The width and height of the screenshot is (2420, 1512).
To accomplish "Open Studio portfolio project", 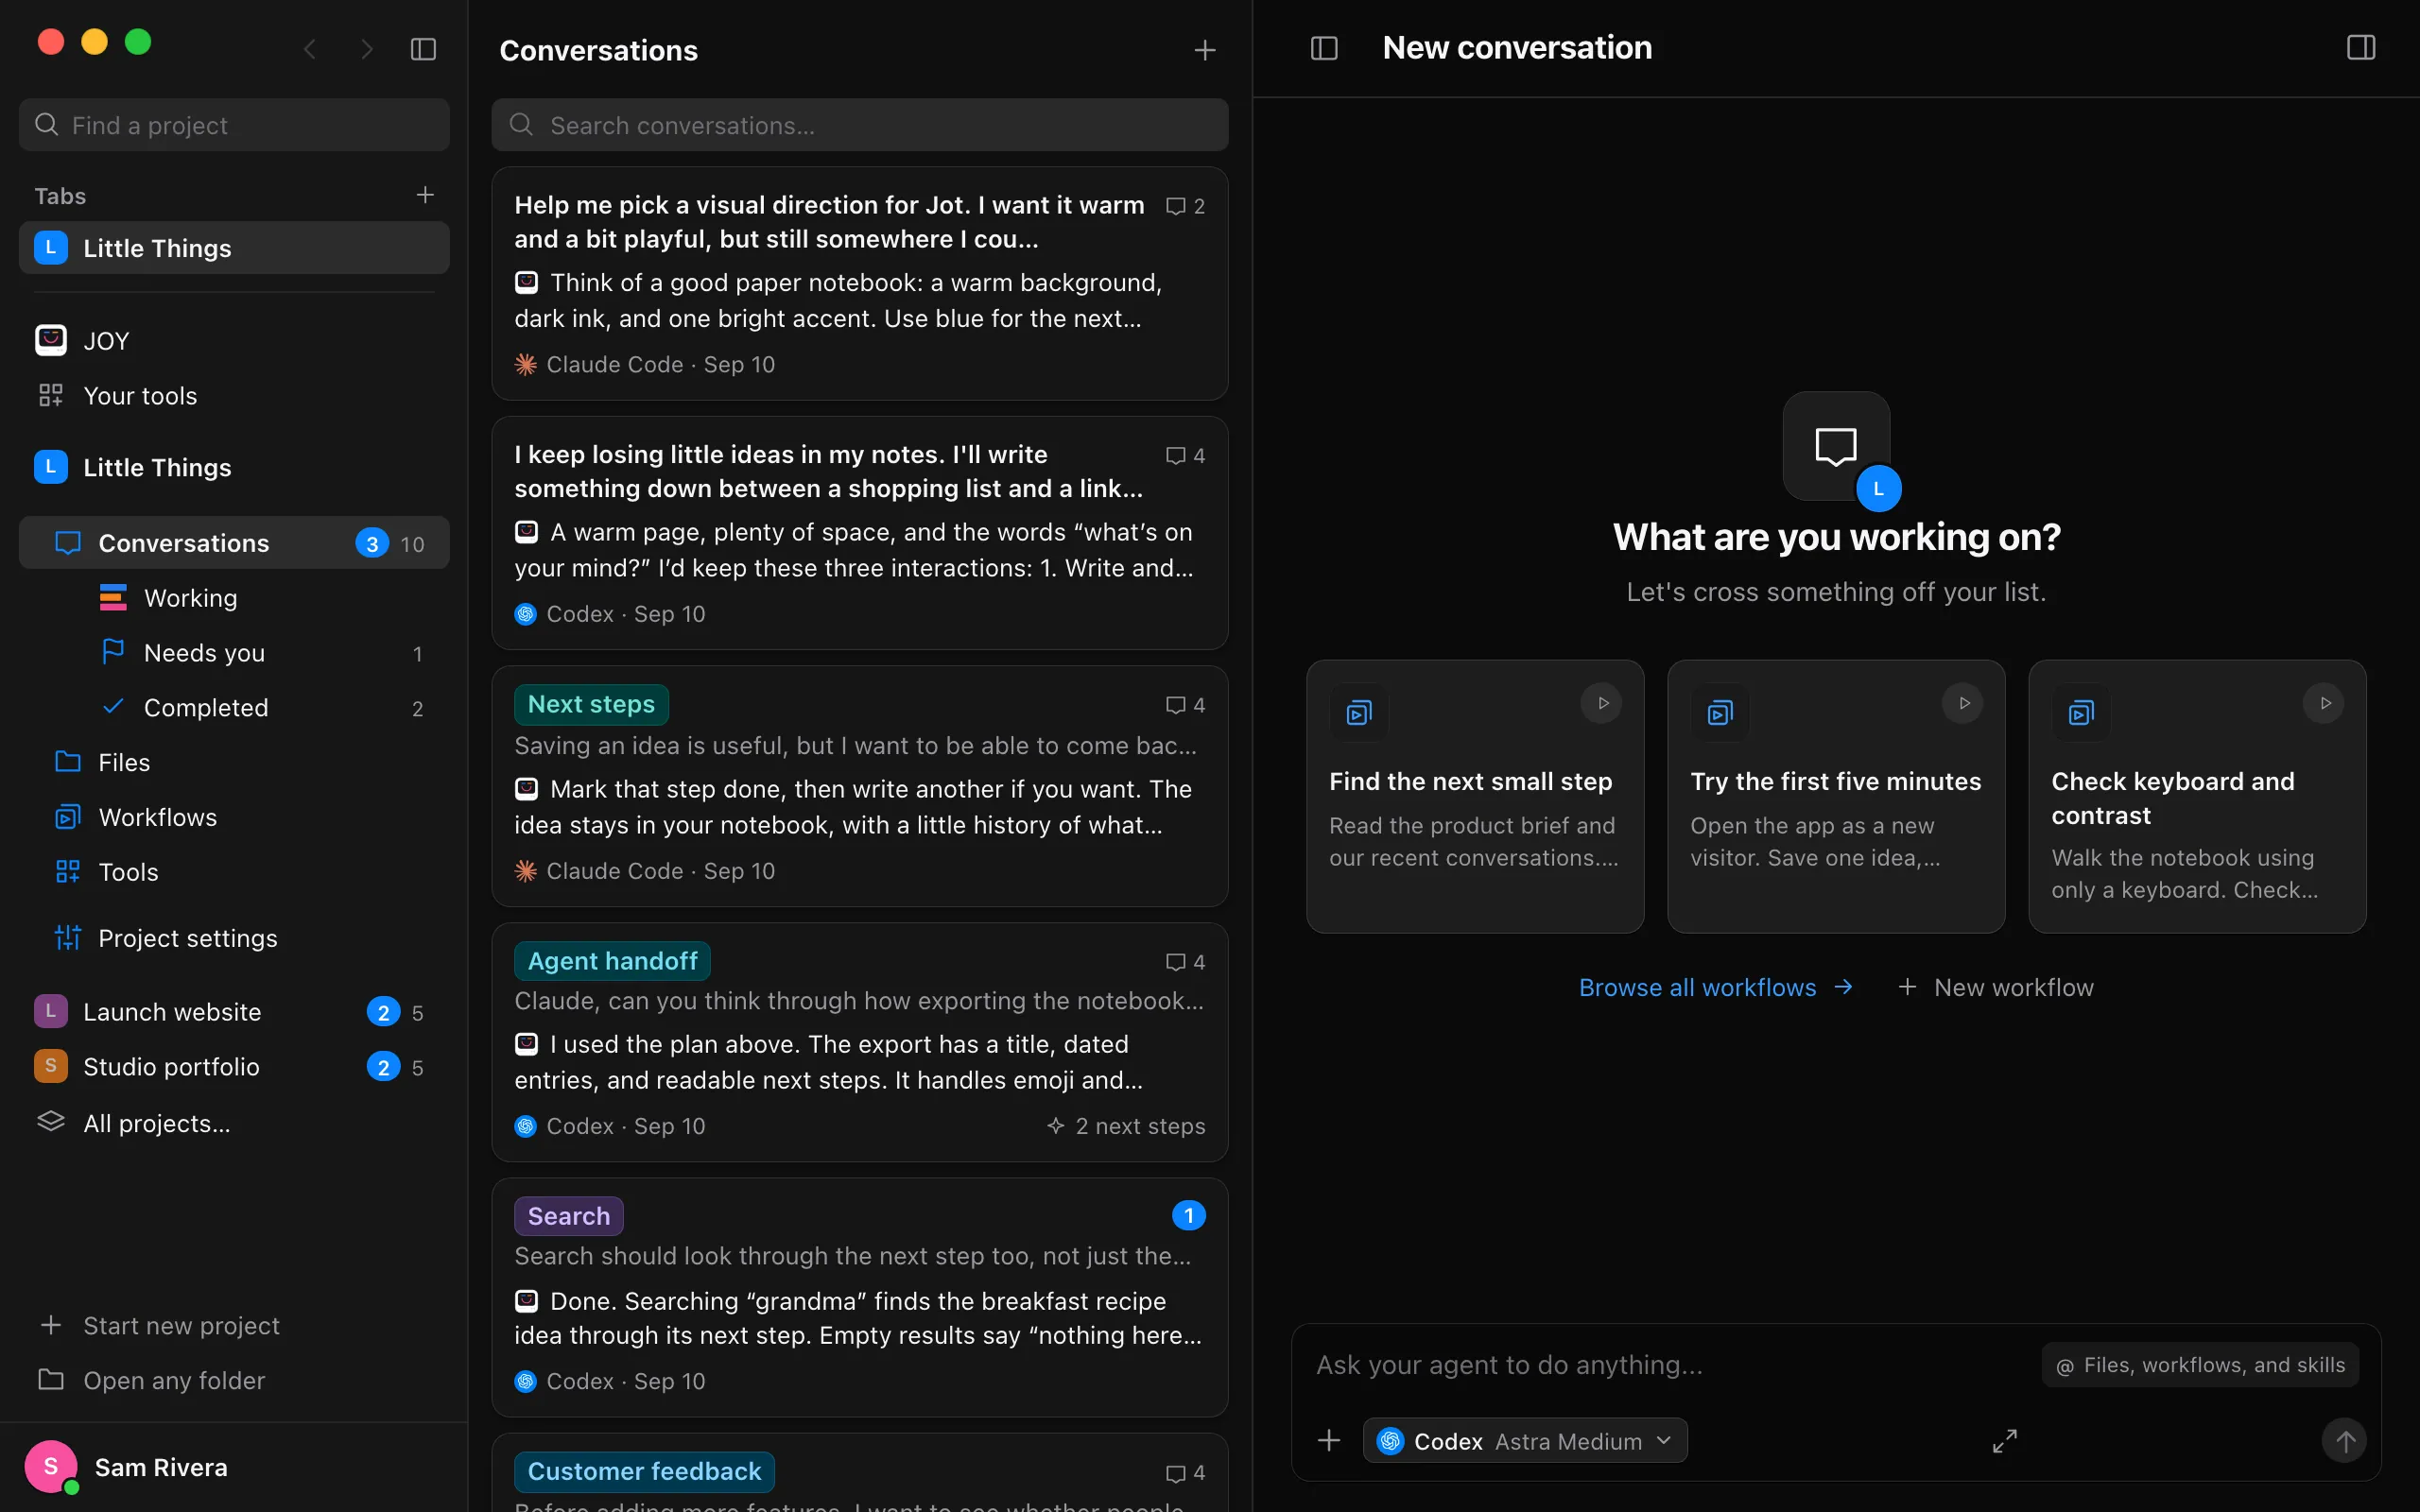I will point(234,1067).
